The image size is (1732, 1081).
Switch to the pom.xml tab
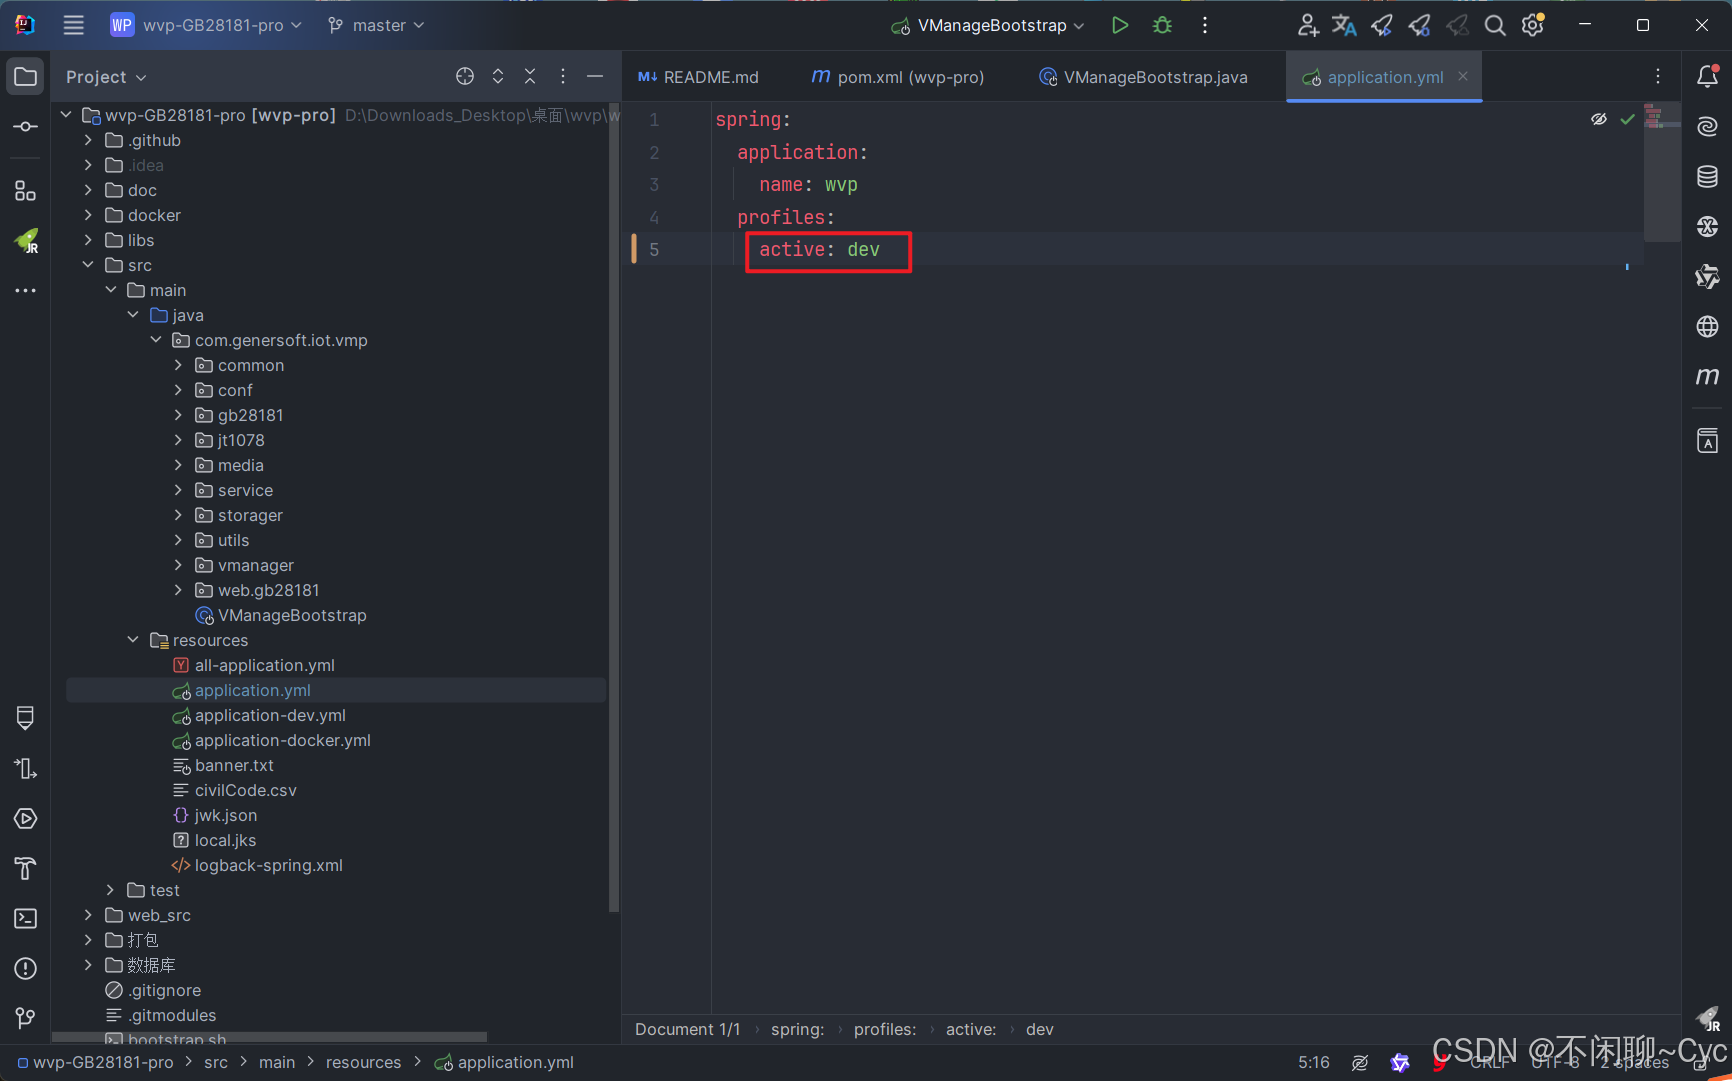click(x=897, y=76)
